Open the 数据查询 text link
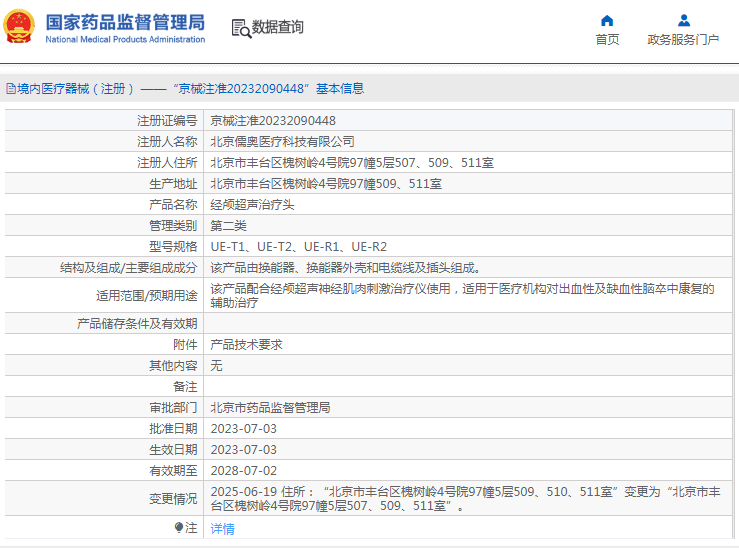The height and width of the screenshot is (548, 739). tap(278, 28)
